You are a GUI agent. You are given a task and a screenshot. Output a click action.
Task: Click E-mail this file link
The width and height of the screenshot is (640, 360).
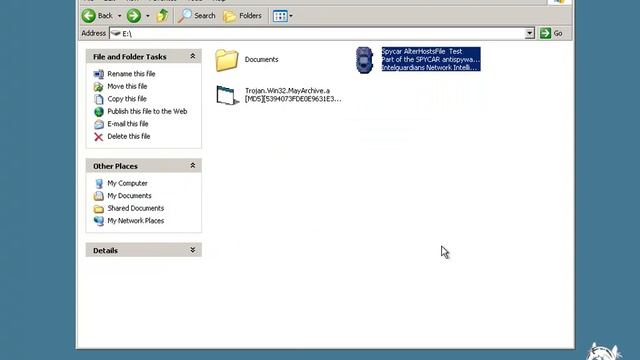click(x=127, y=124)
